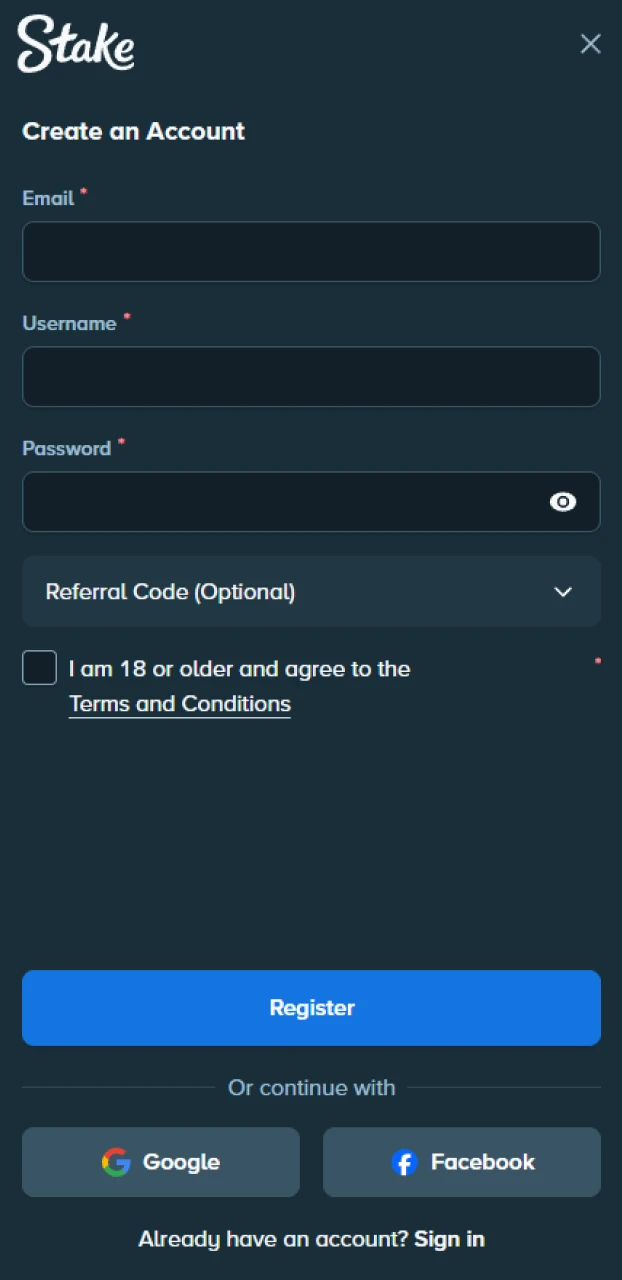Follow the Sign in link
Image resolution: width=622 pixels, height=1280 pixels.
coord(449,1239)
